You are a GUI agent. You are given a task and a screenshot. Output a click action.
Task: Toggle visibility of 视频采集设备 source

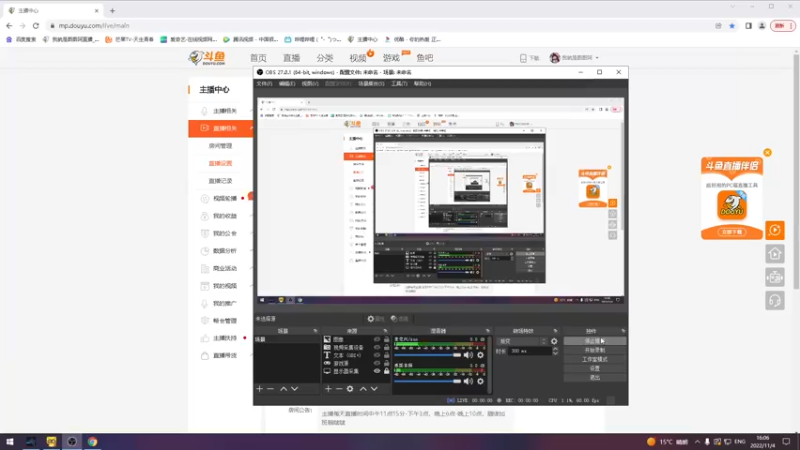pyautogui.click(x=377, y=347)
